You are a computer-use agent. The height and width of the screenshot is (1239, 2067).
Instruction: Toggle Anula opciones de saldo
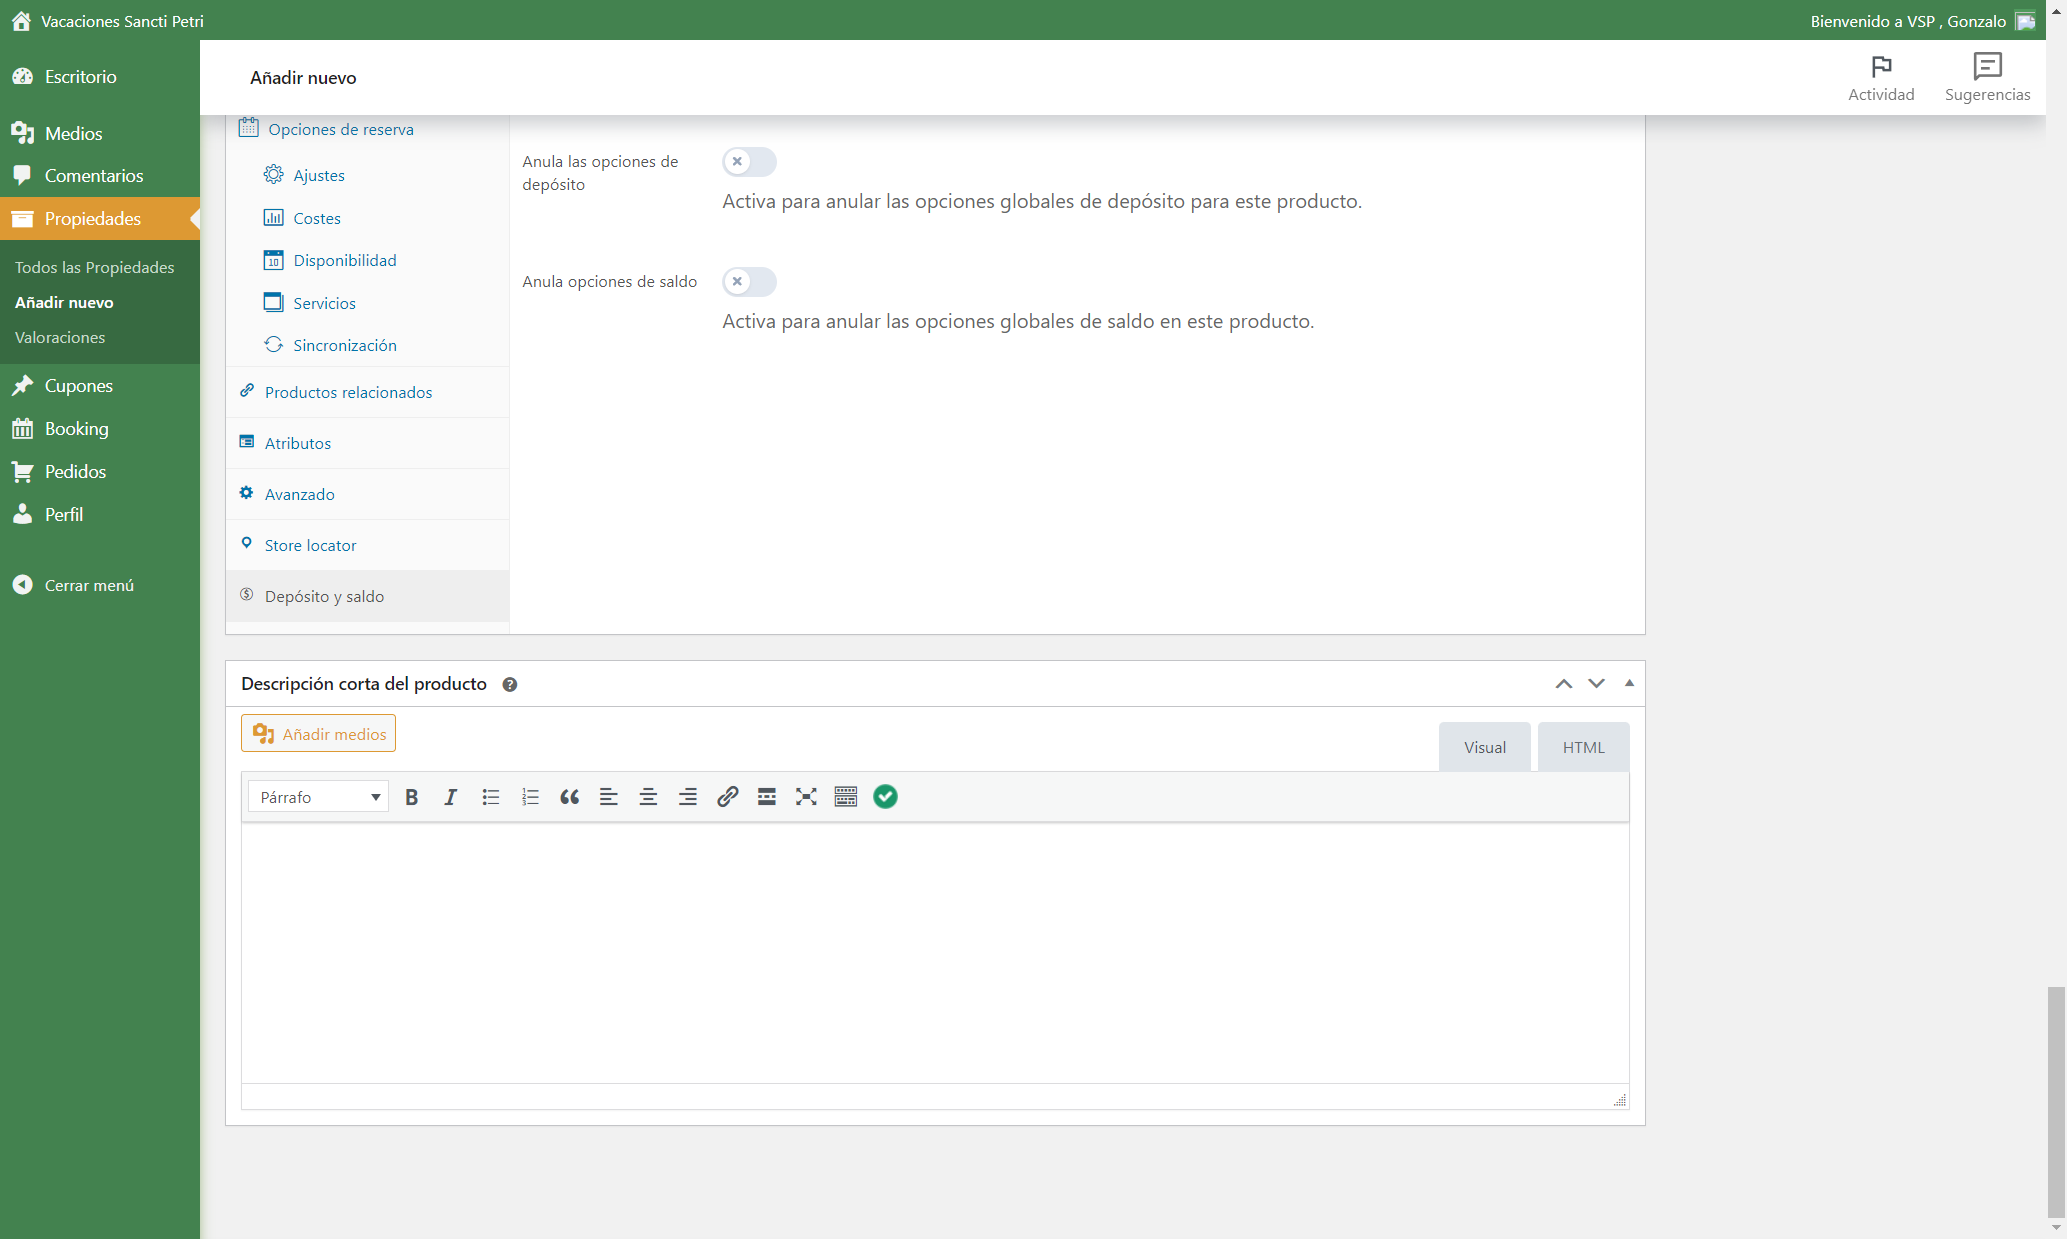coord(749,282)
